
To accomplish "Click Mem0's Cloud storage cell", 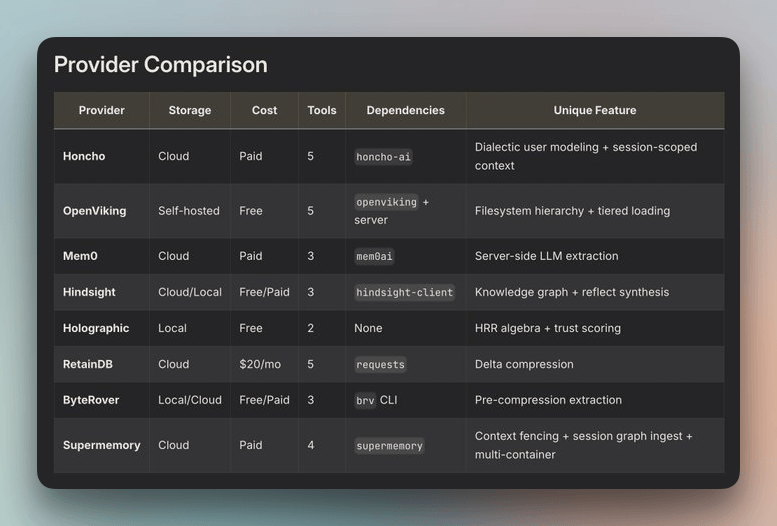I will coord(173,256).
